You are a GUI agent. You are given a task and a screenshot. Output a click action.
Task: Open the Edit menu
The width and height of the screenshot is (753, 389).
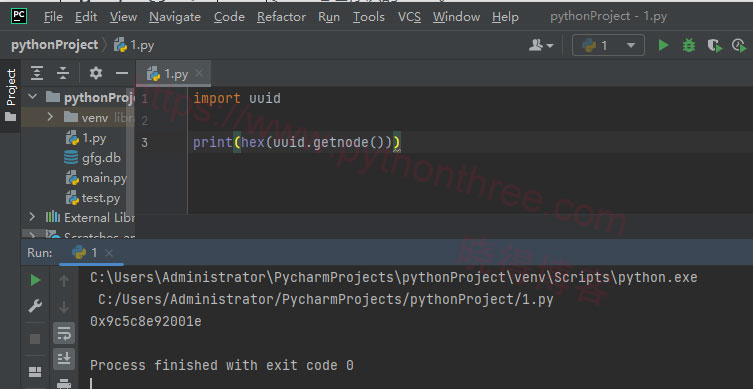coord(86,17)
